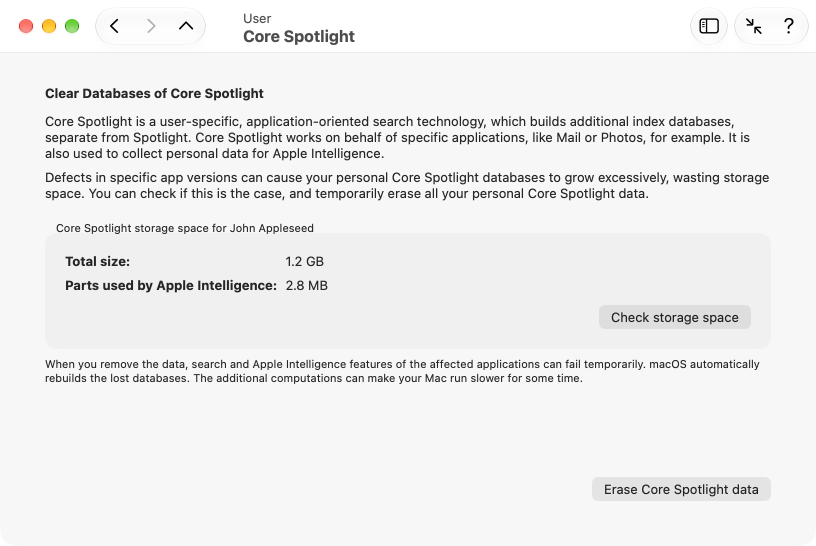Click the Total size label
This screenshot has width=816, height=546.
(x=97, y=261)
